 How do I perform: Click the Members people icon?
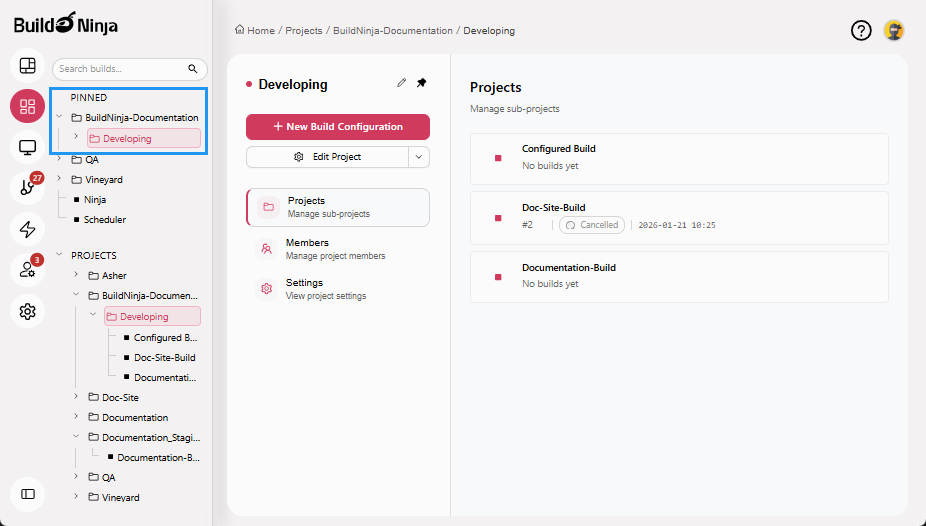coord(266,249)
